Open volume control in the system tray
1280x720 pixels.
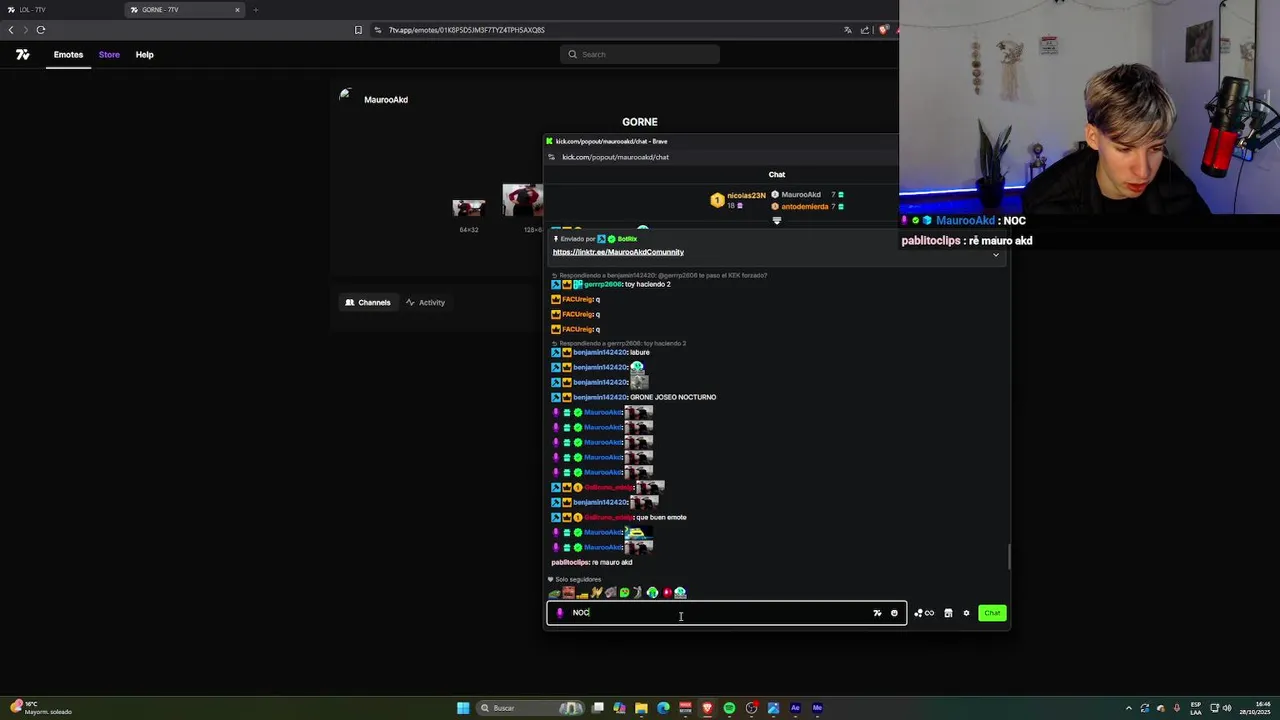tap(1226, 708)
